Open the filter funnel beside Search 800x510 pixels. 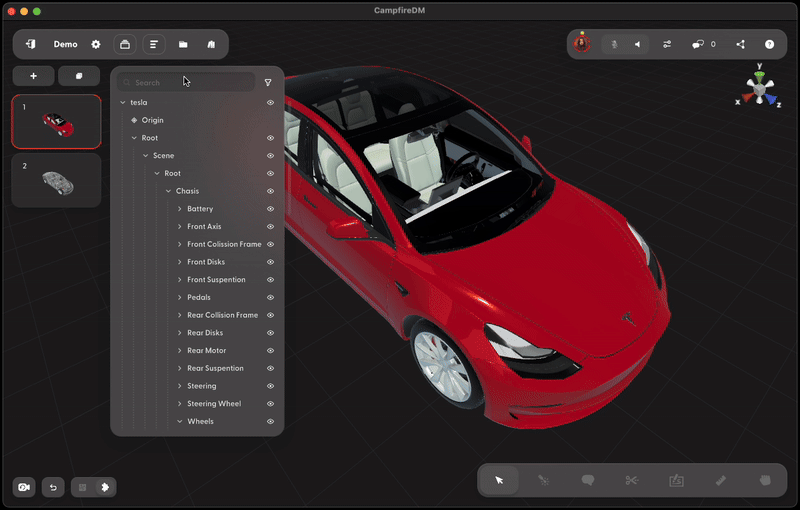(x=268, y=83)
